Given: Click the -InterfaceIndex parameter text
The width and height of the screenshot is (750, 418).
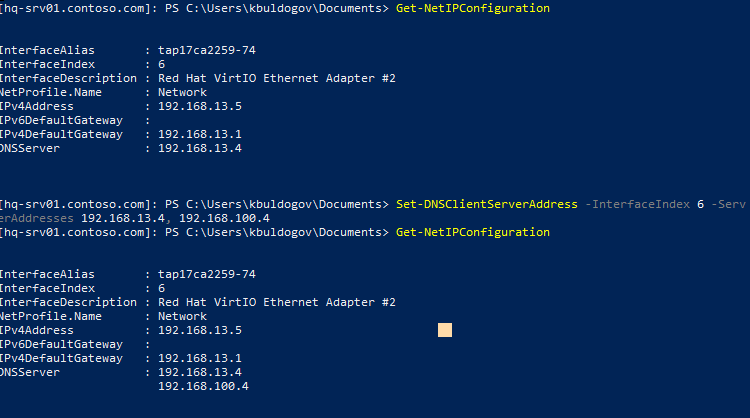Looking at the screenshot, I should tap(638, 204).
